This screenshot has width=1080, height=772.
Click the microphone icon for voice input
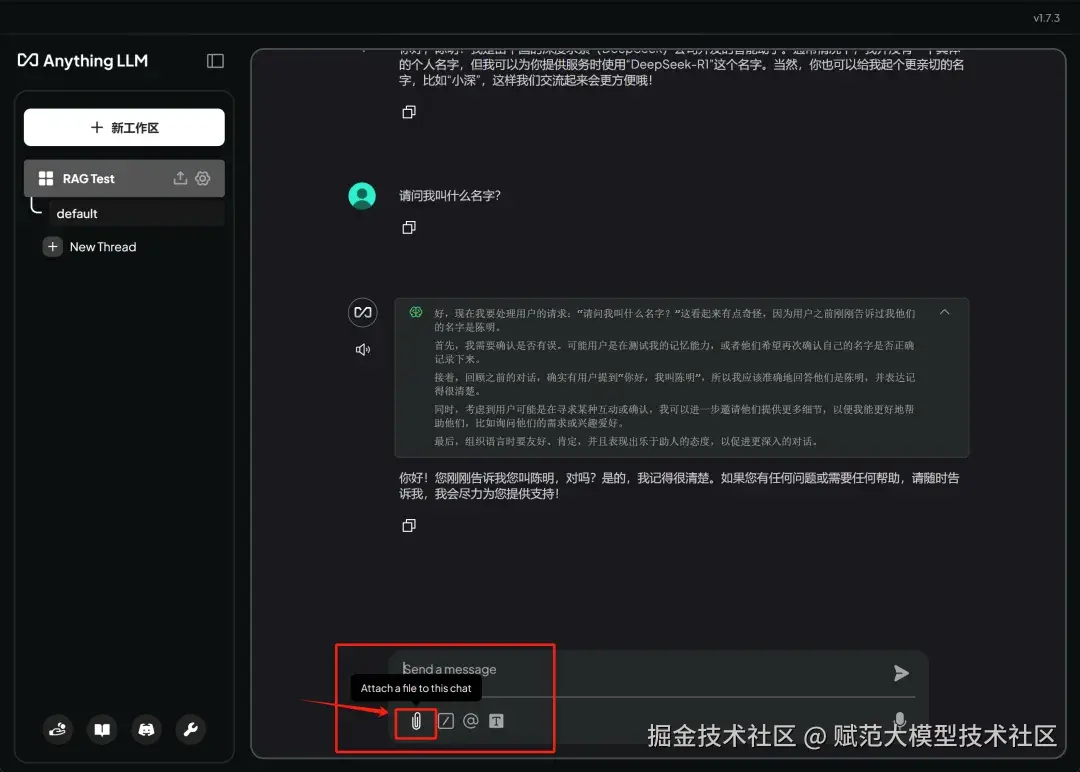click(899, 720)
